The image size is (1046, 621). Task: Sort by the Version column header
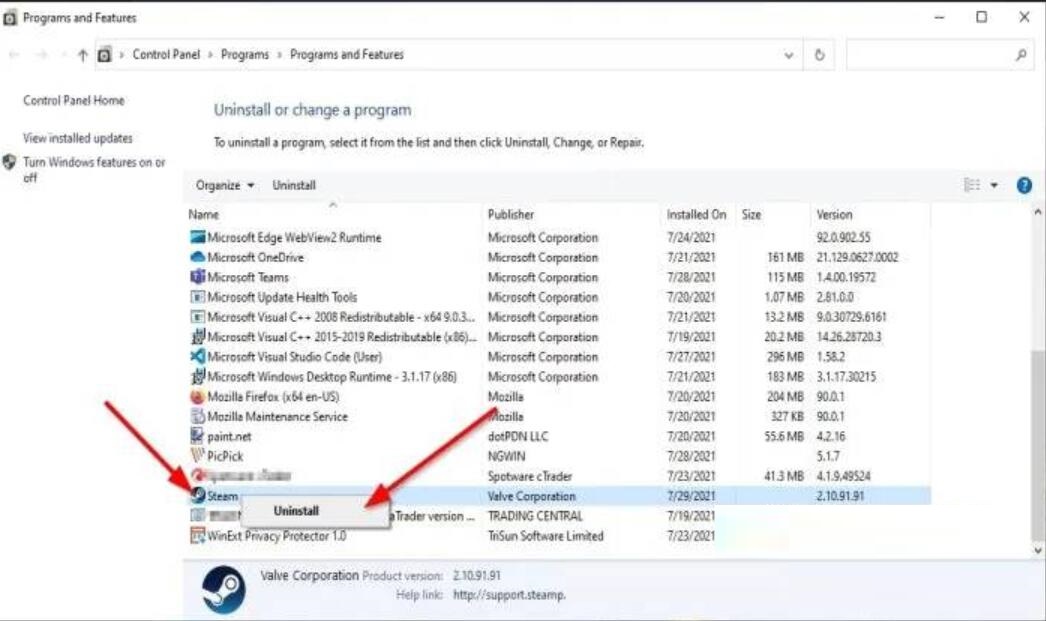(834, 214)
